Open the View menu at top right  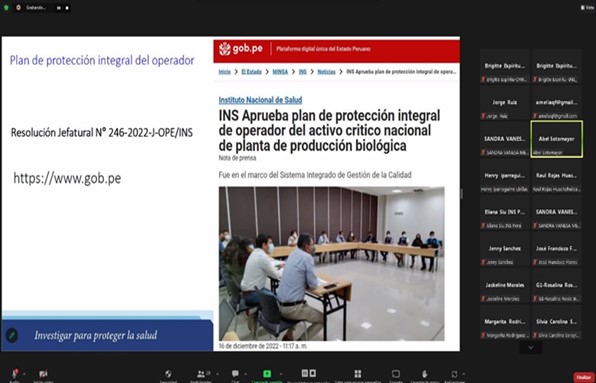coord(588,8)
